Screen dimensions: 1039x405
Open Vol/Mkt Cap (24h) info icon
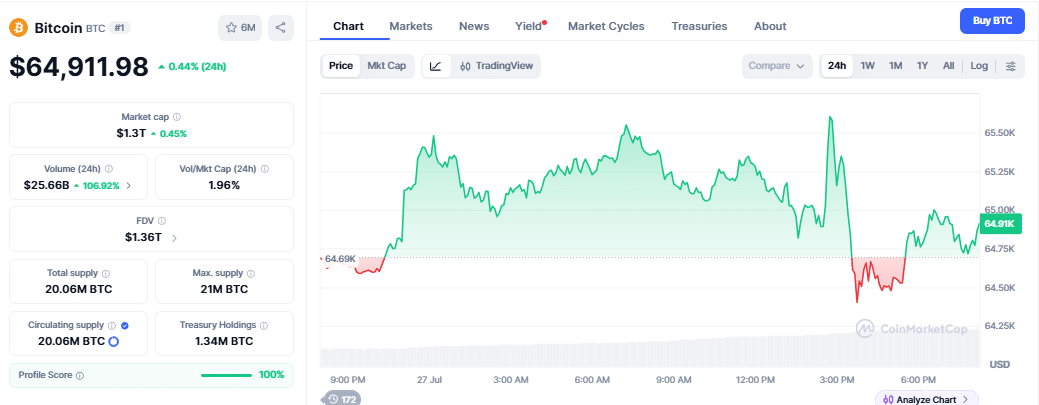[x=264, y=169]
